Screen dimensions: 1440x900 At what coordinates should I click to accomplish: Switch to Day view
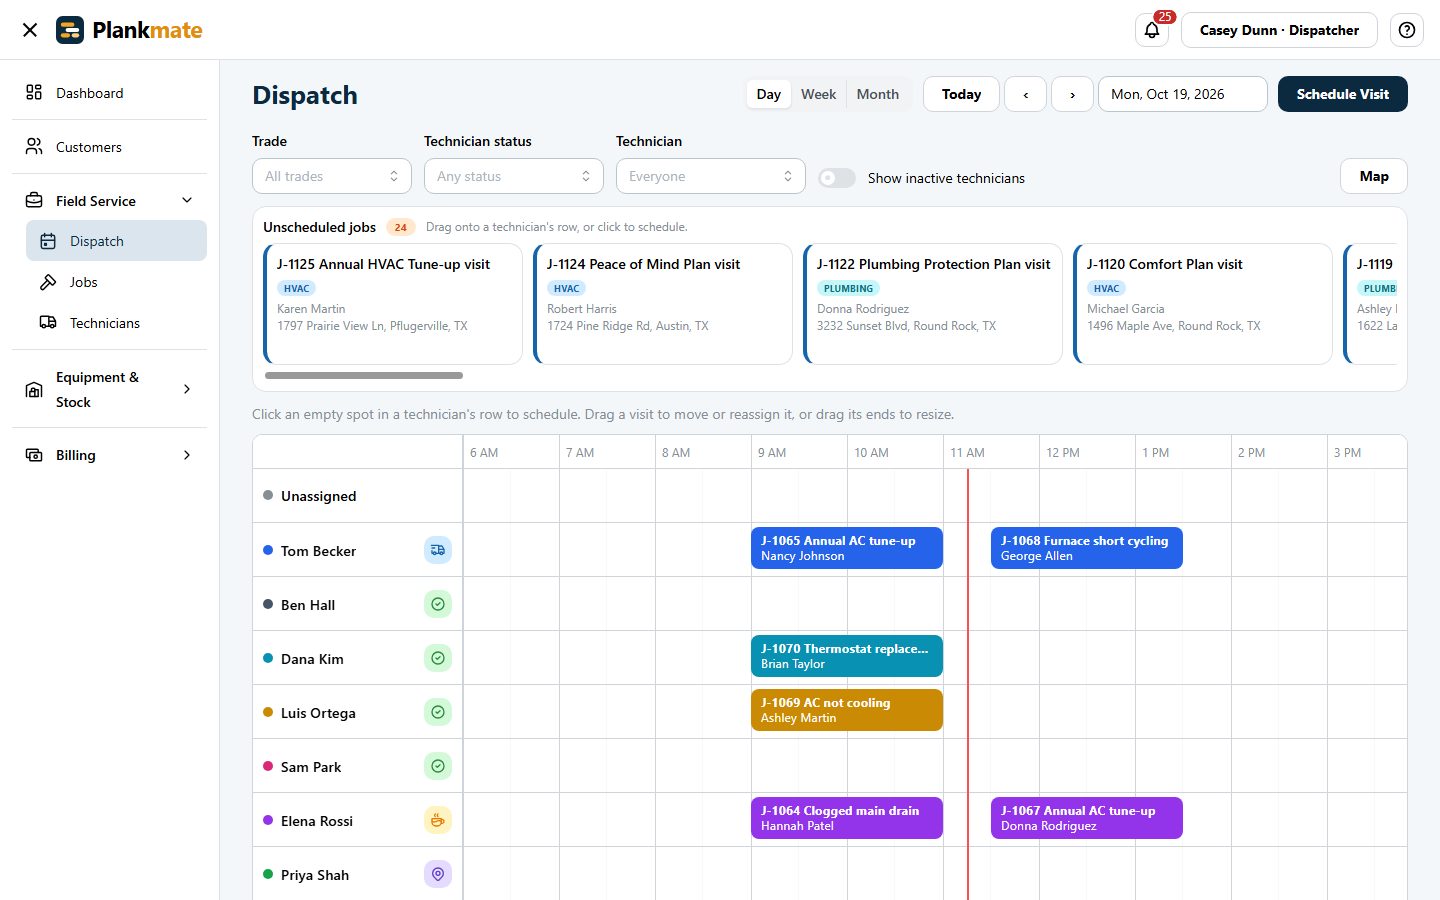tap(769, 94)
